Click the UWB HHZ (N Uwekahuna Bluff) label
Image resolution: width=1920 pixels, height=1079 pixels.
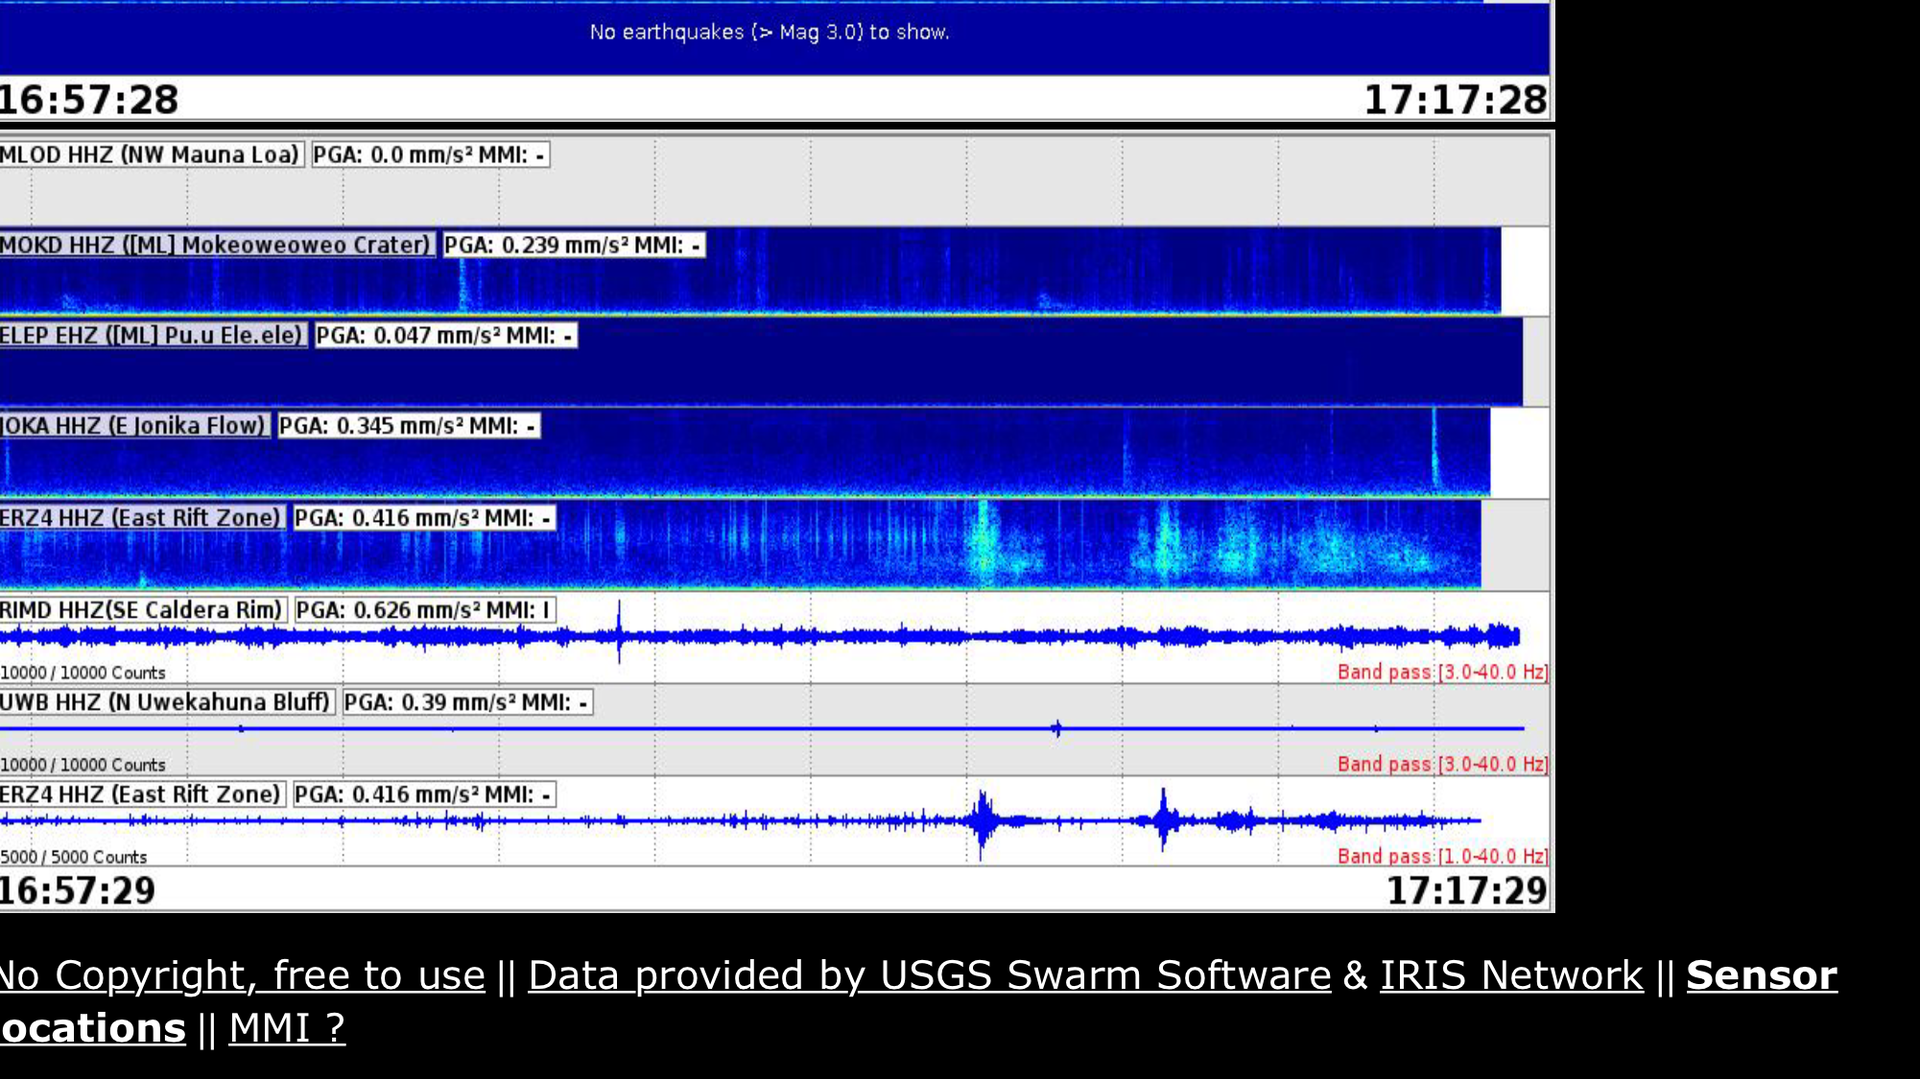[x=165, y=702]
